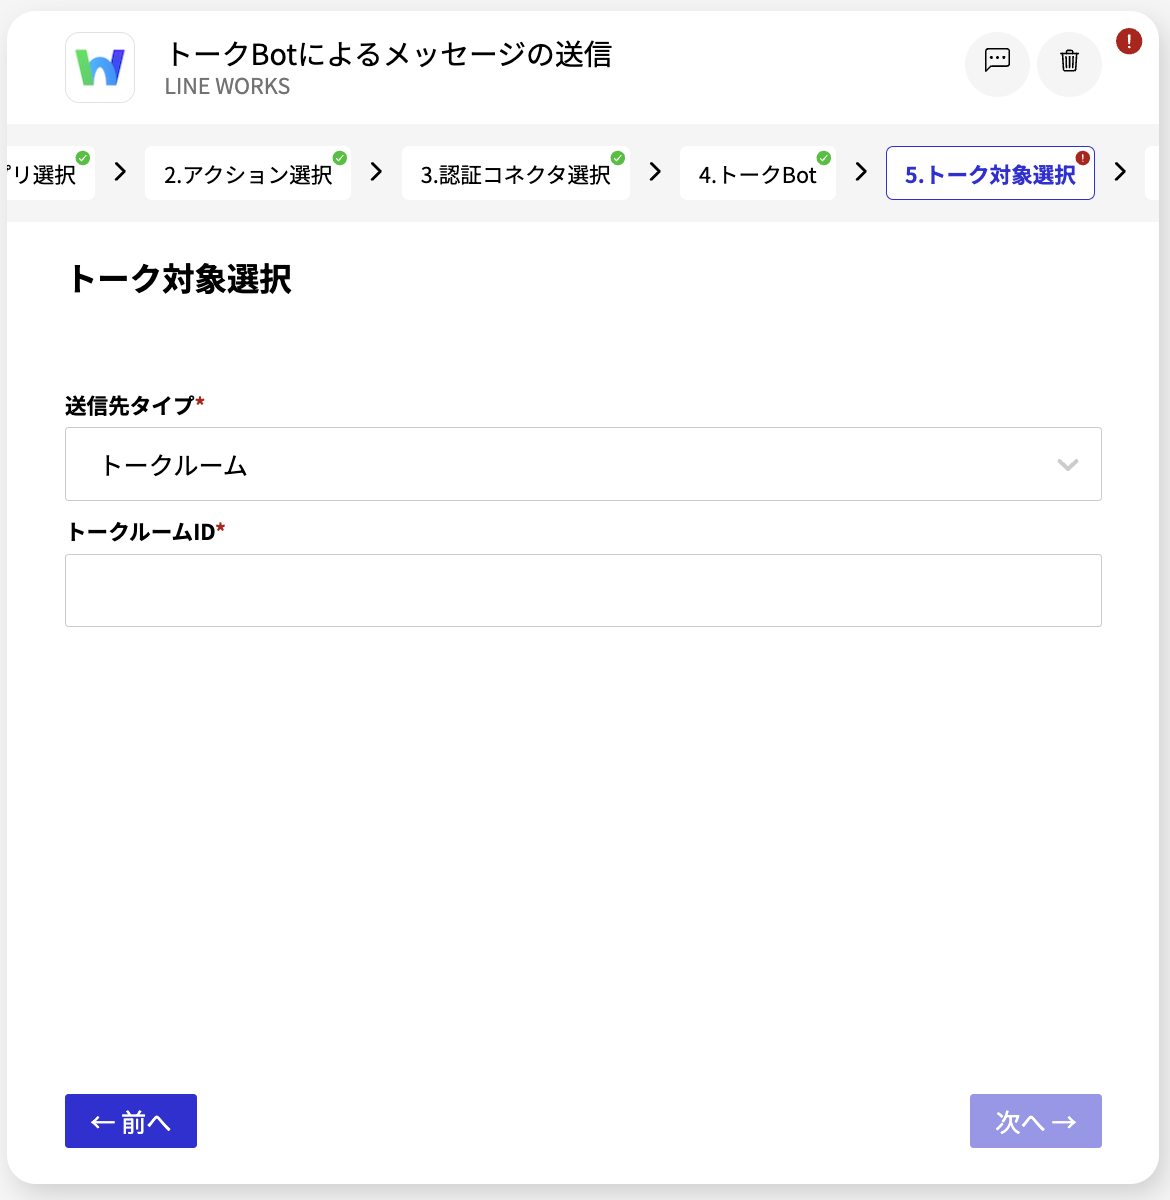Click the trash can delete icon
Image resolution: width=1170 pixels, height=1200 pixels.
coord(1069,64)
